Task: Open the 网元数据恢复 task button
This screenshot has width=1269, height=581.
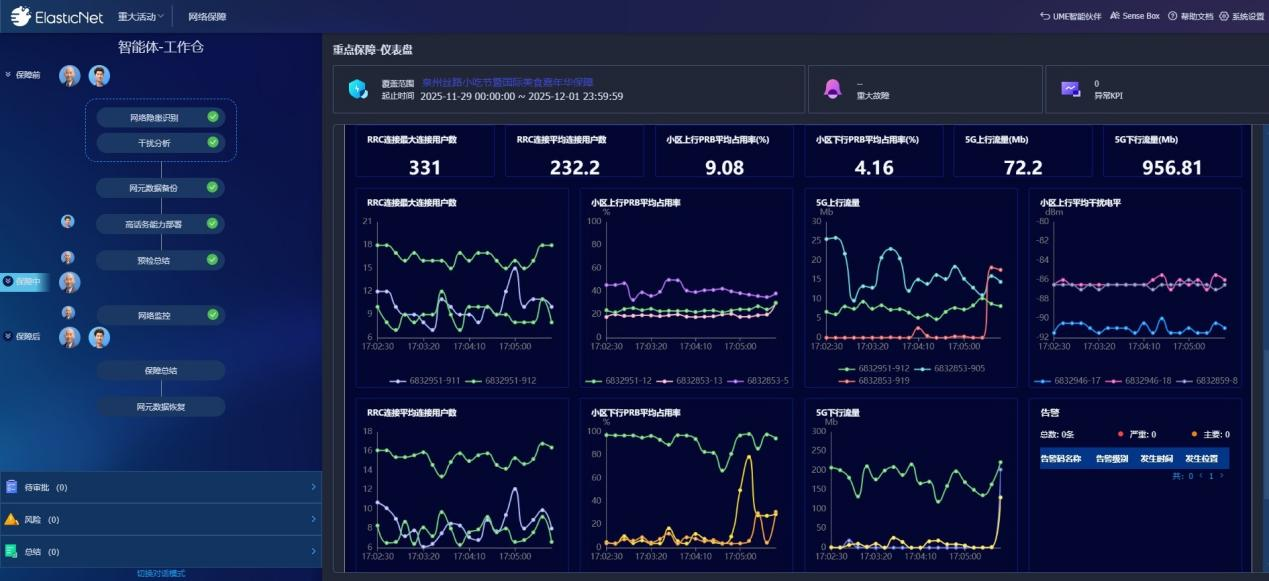Action: point(161,407)
